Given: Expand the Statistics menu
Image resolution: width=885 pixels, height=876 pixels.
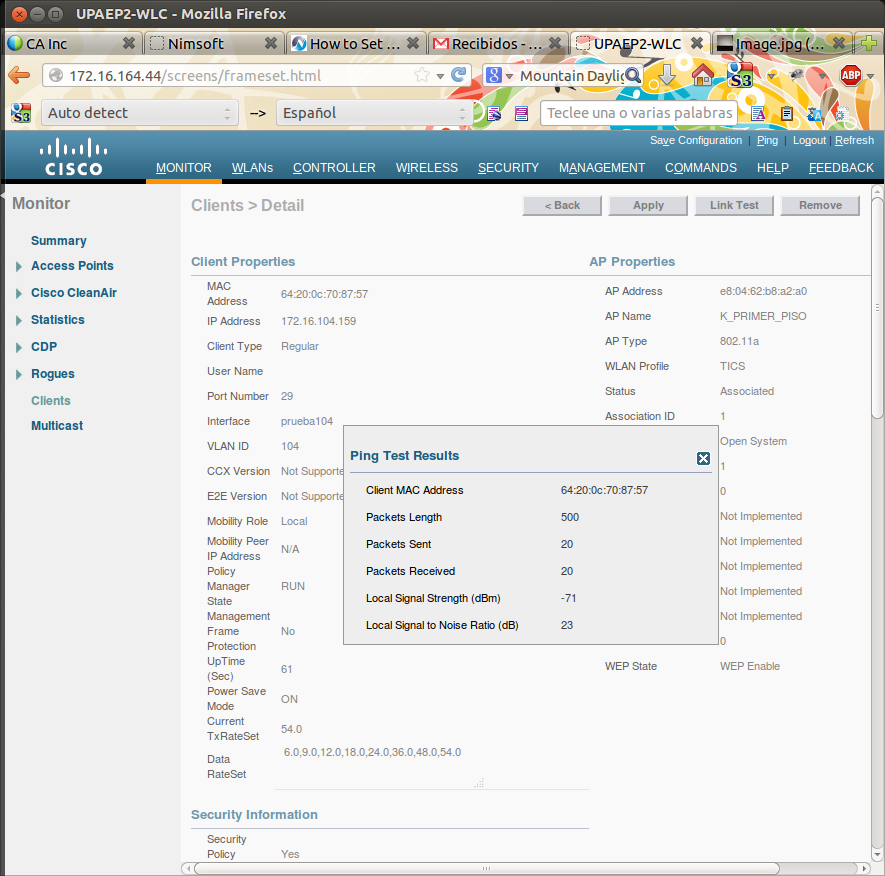Looking at the screenshot, I should (19, 321).
